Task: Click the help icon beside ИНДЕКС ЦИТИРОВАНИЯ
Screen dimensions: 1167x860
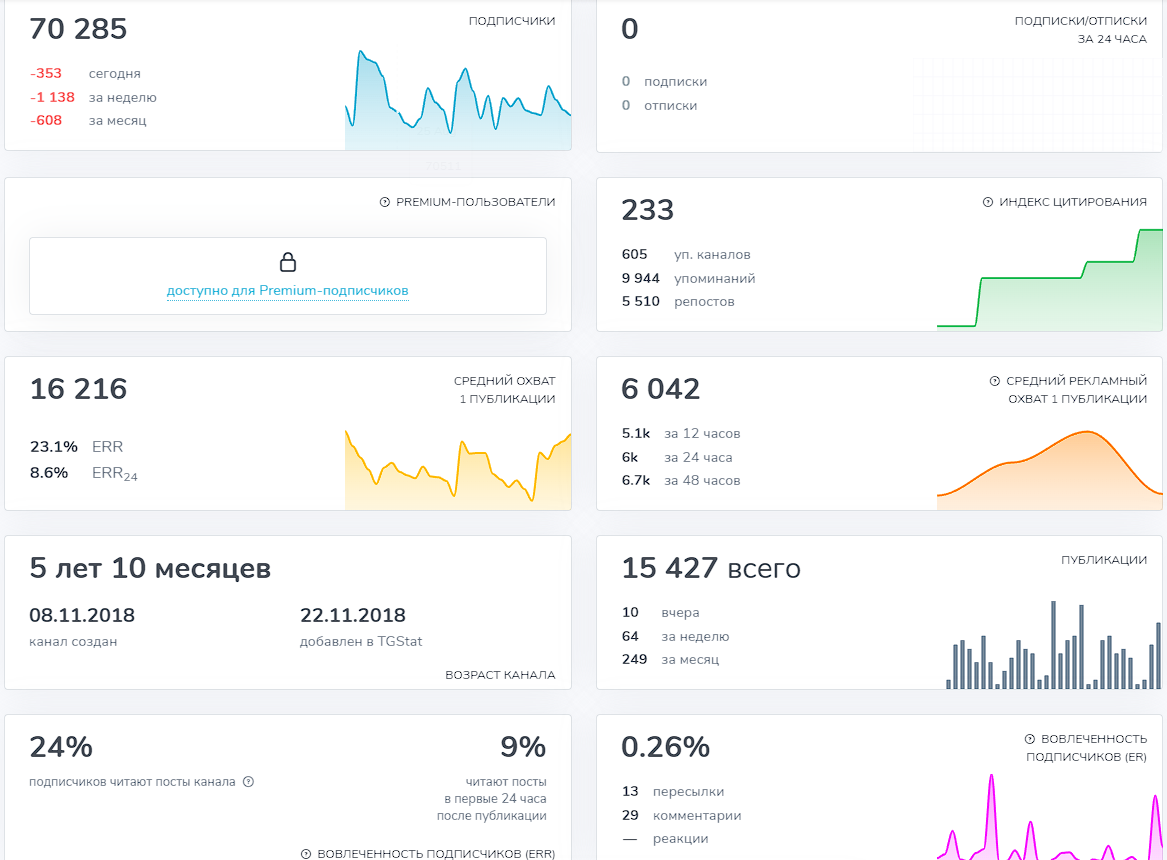Action: (988, 202)
